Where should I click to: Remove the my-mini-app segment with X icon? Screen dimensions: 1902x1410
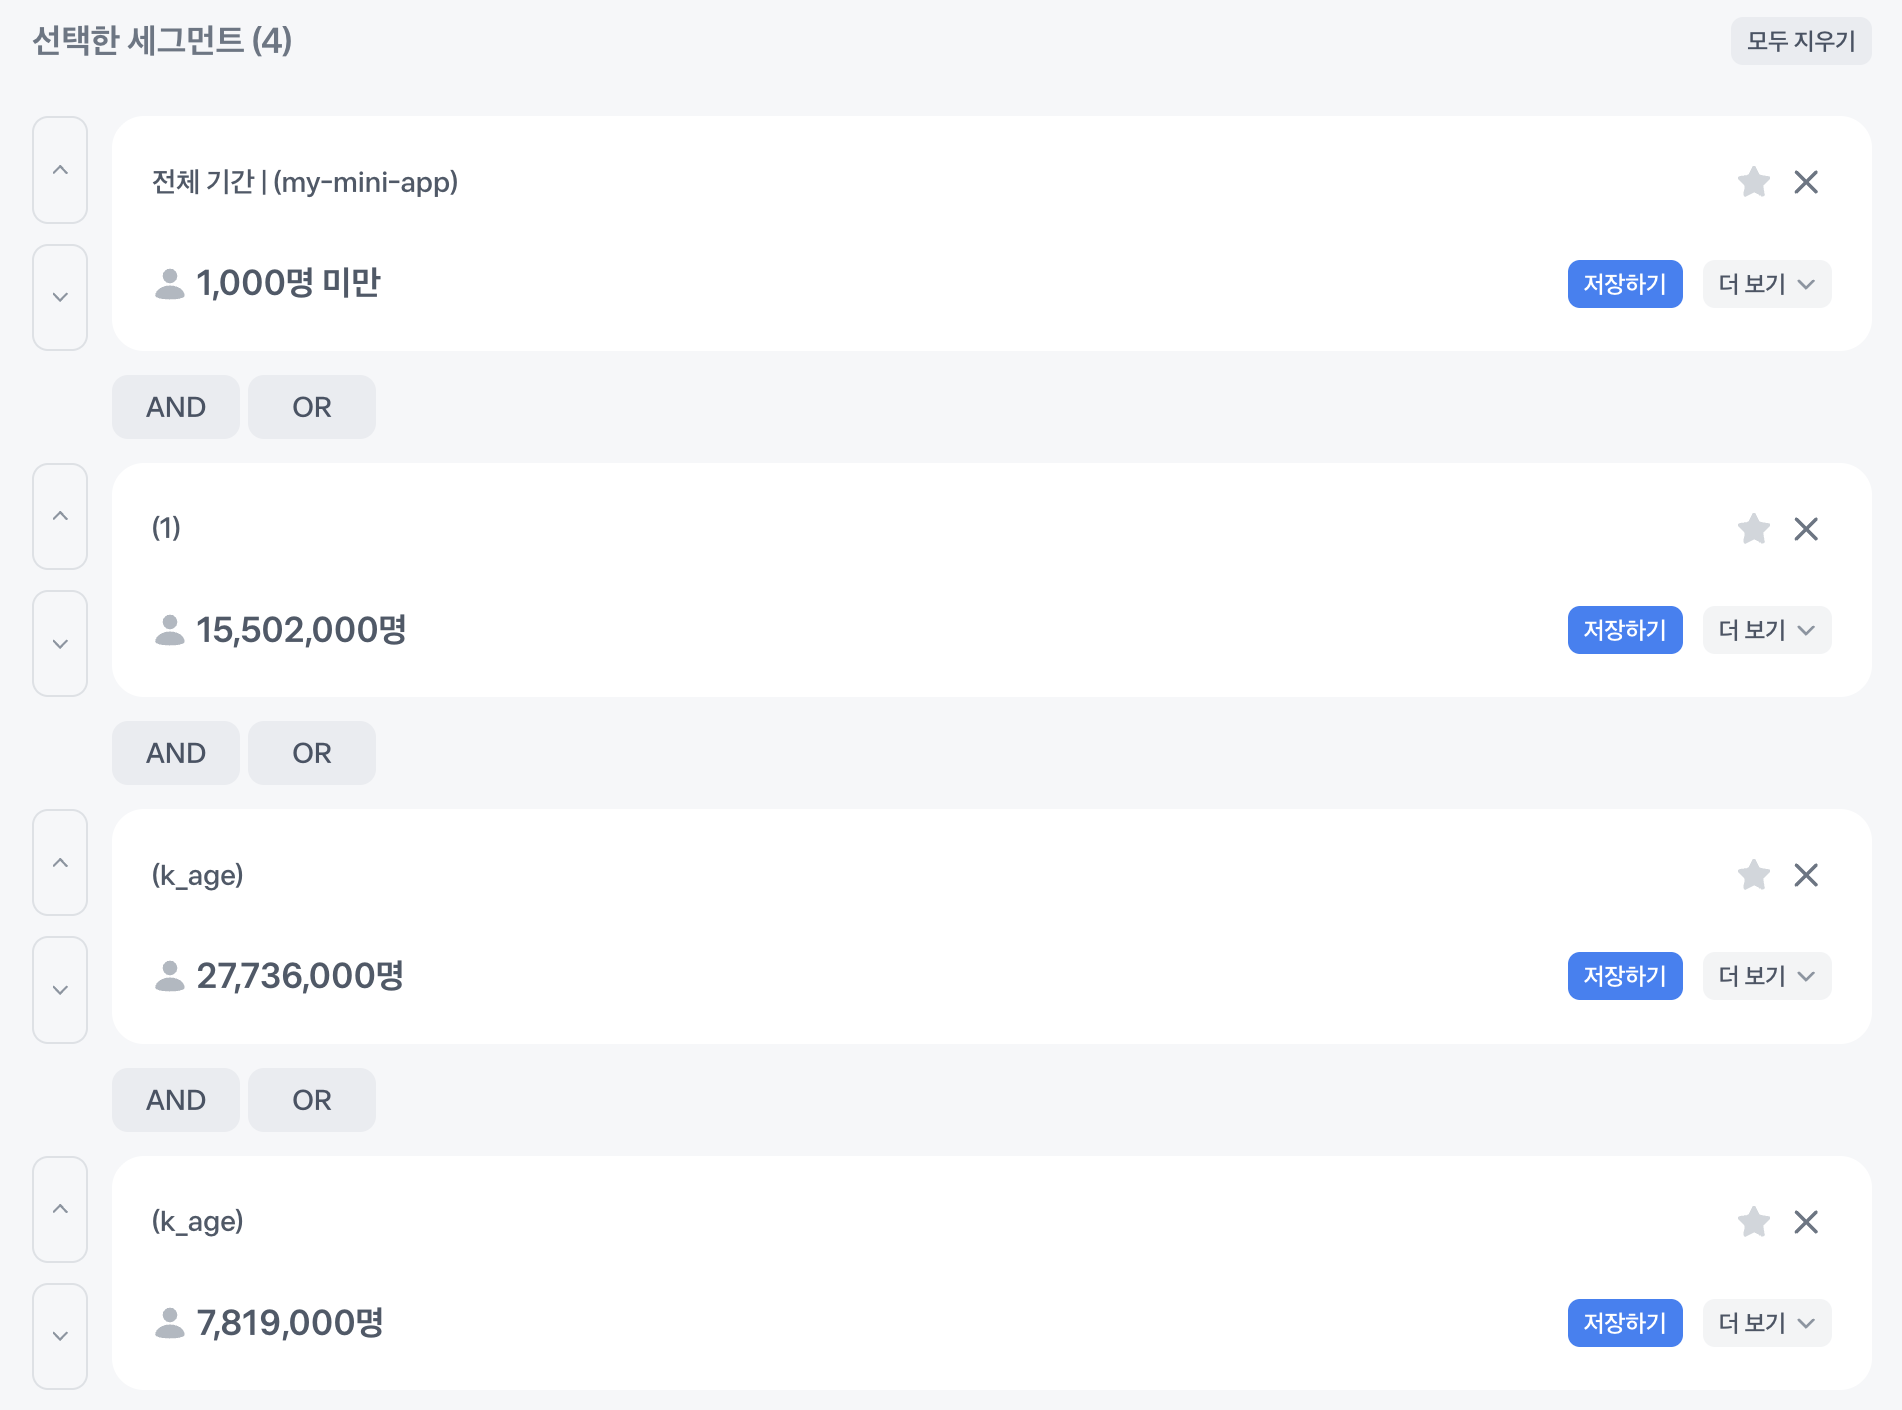(1806, 182)
